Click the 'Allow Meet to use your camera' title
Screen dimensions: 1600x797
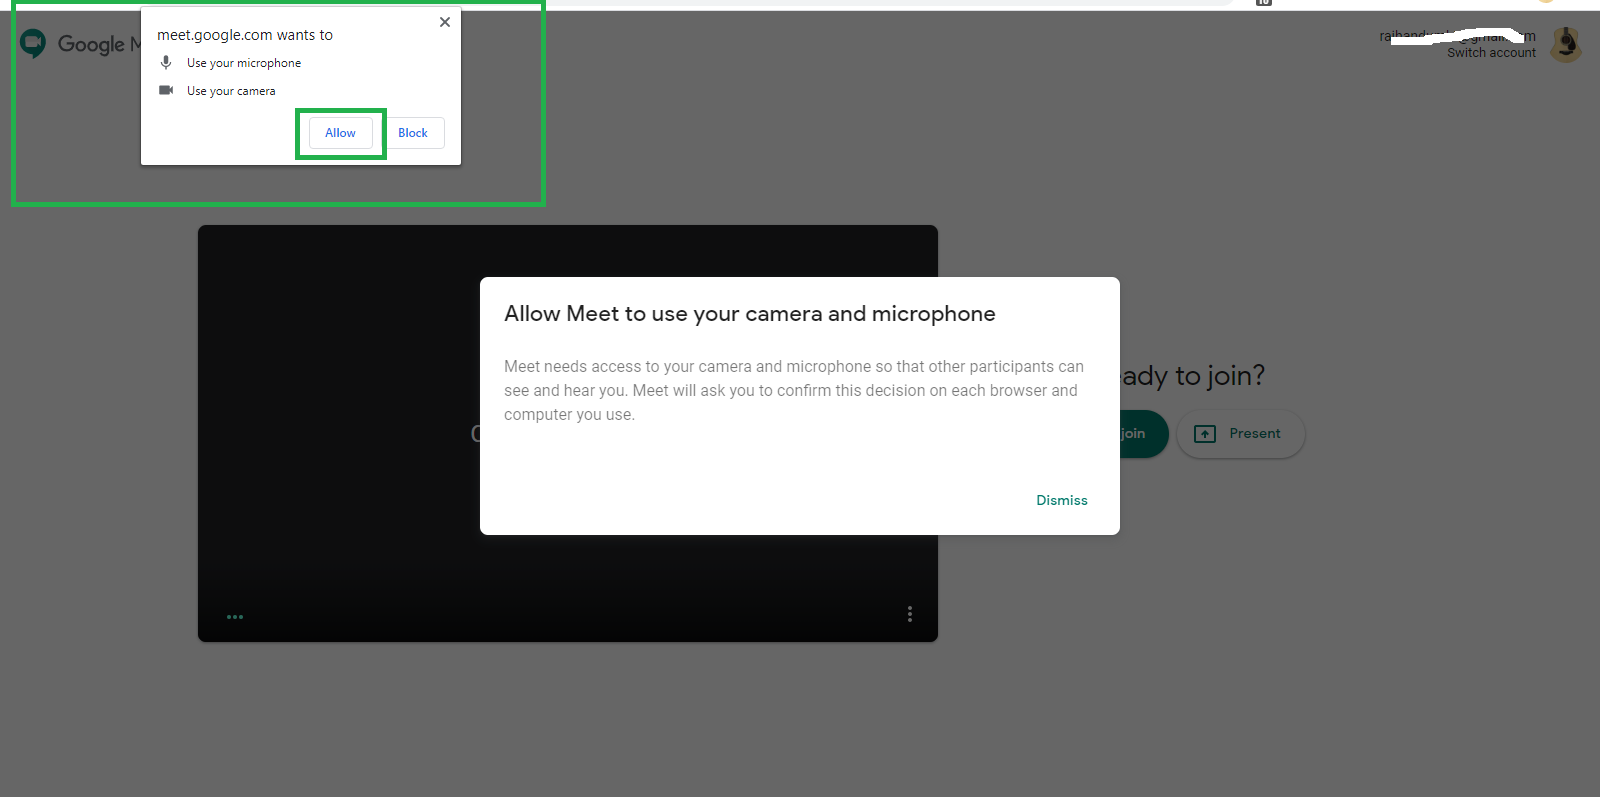(x=750, y=314)
